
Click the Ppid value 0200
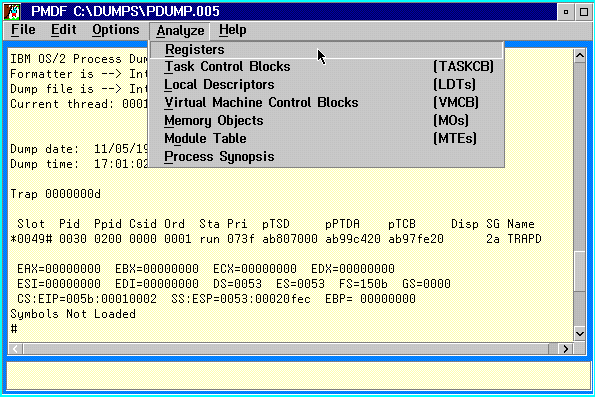[108, 239]
